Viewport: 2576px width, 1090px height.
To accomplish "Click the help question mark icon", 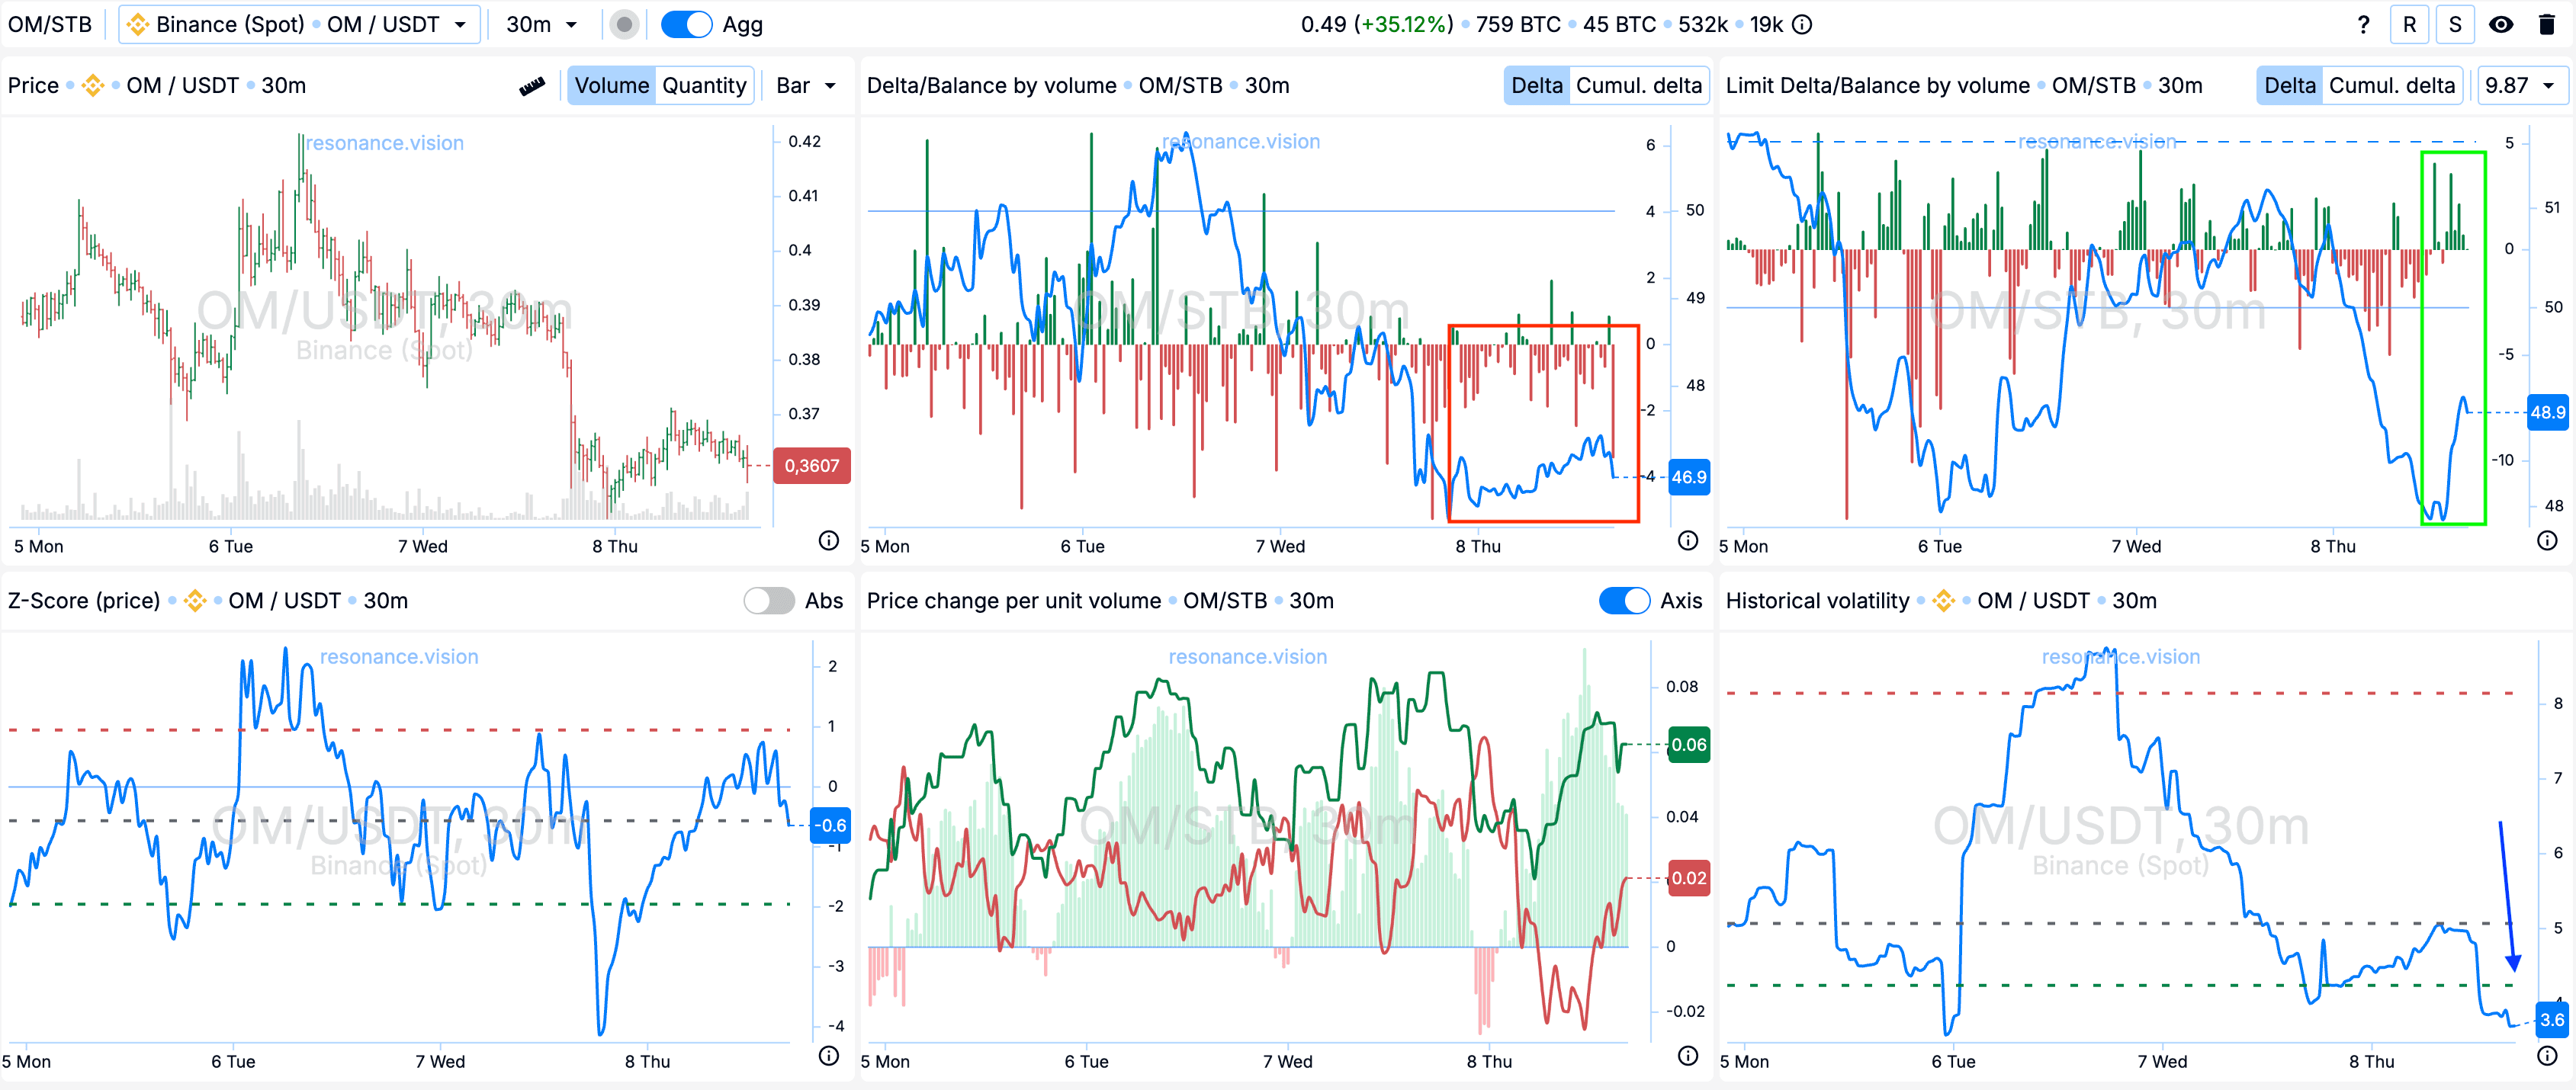I will coord(2363,25).
